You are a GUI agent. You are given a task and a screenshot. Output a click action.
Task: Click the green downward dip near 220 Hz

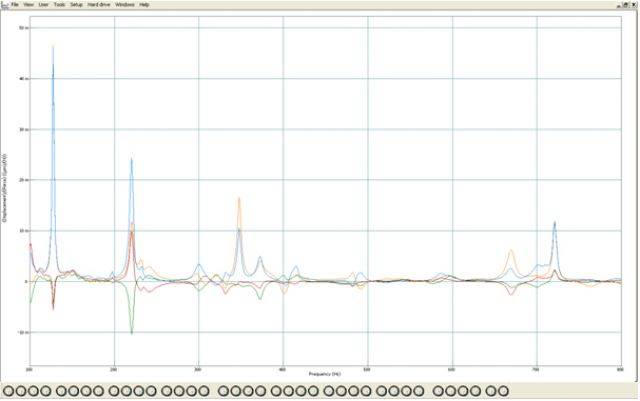point(131,332)
